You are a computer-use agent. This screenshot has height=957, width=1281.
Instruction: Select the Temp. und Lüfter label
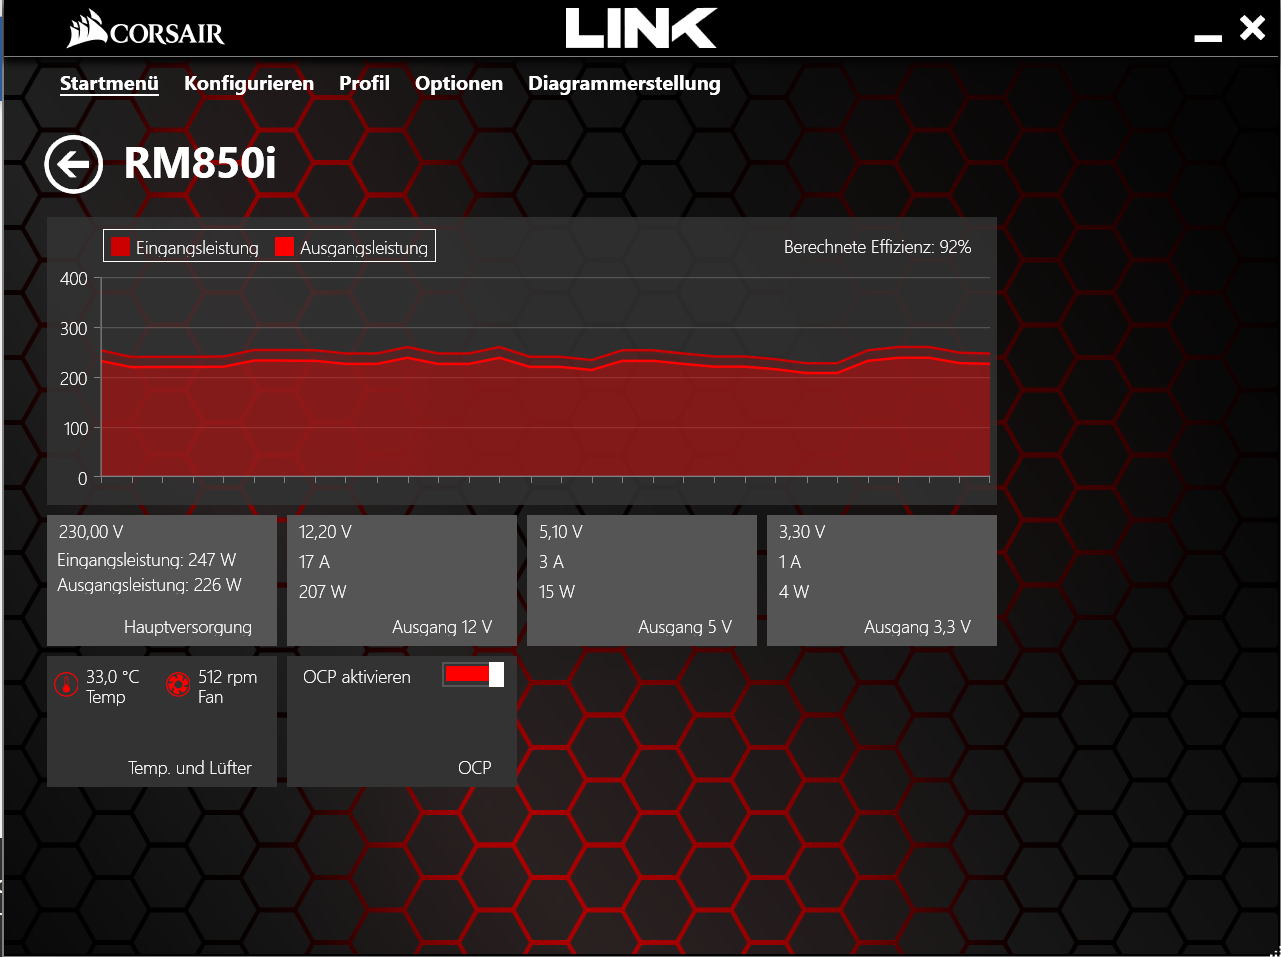190,768
